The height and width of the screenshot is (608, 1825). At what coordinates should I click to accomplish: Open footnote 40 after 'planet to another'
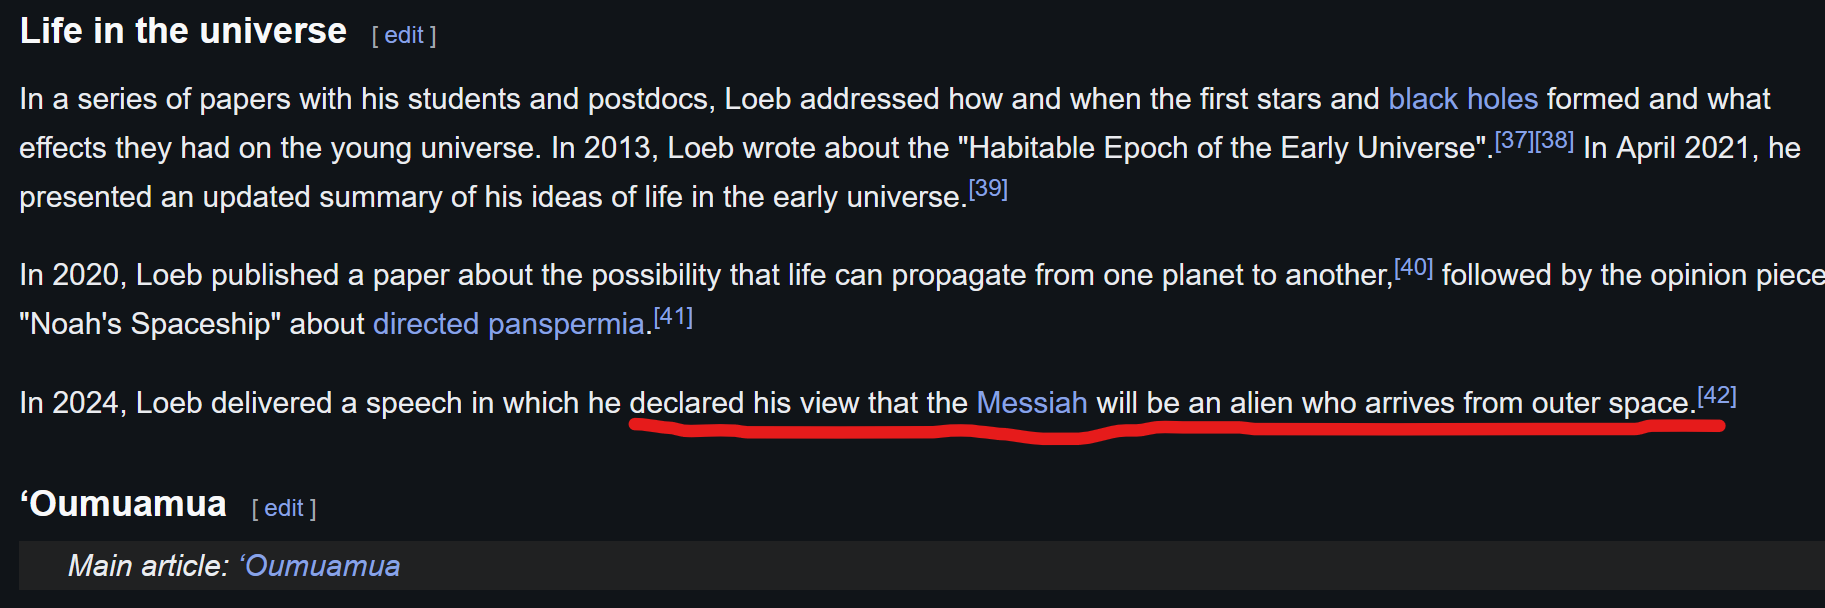[1413, 268]
